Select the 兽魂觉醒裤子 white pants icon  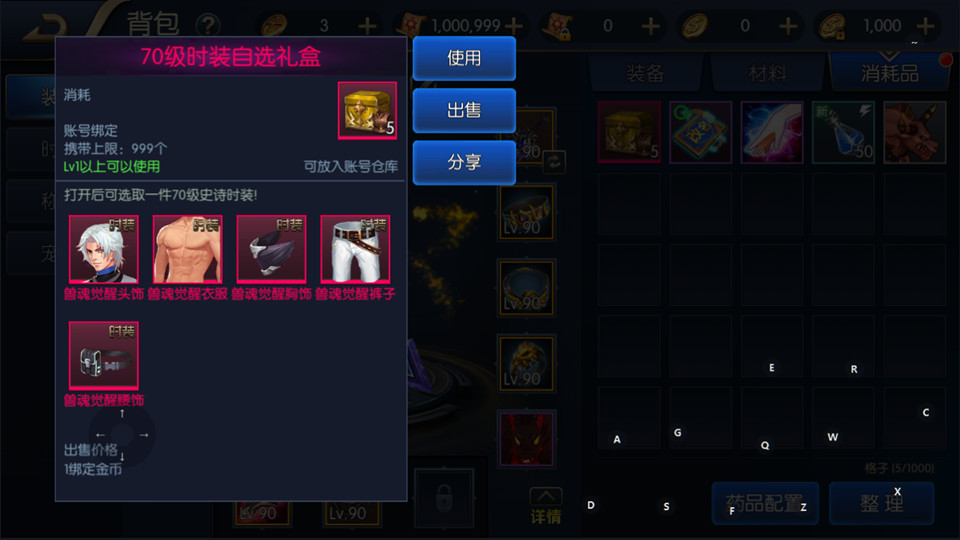coord(355,249)
